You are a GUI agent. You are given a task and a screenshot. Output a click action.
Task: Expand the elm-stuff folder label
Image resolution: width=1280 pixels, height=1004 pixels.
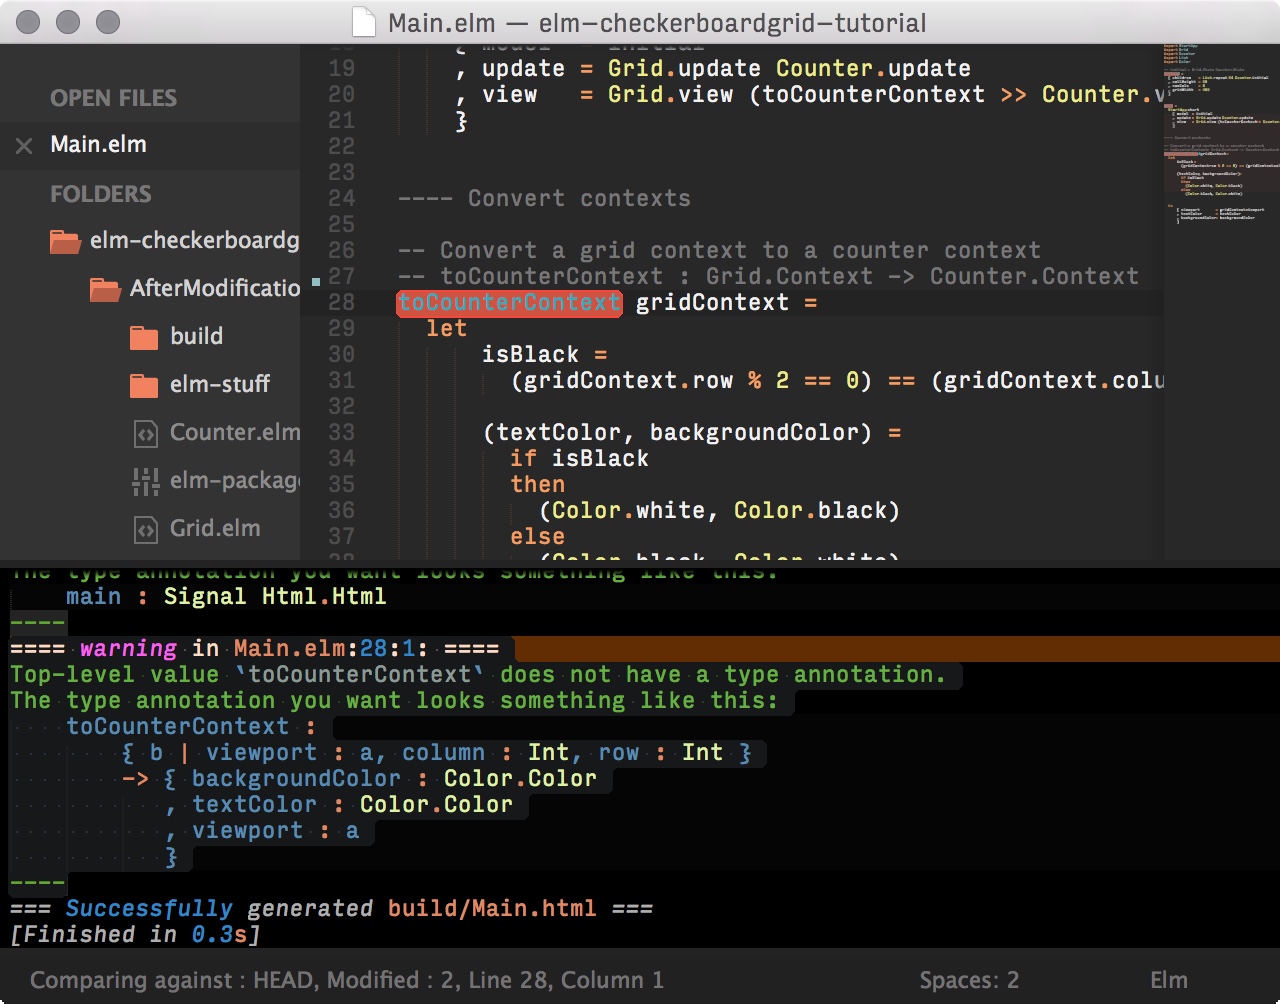tap(220, 384)
